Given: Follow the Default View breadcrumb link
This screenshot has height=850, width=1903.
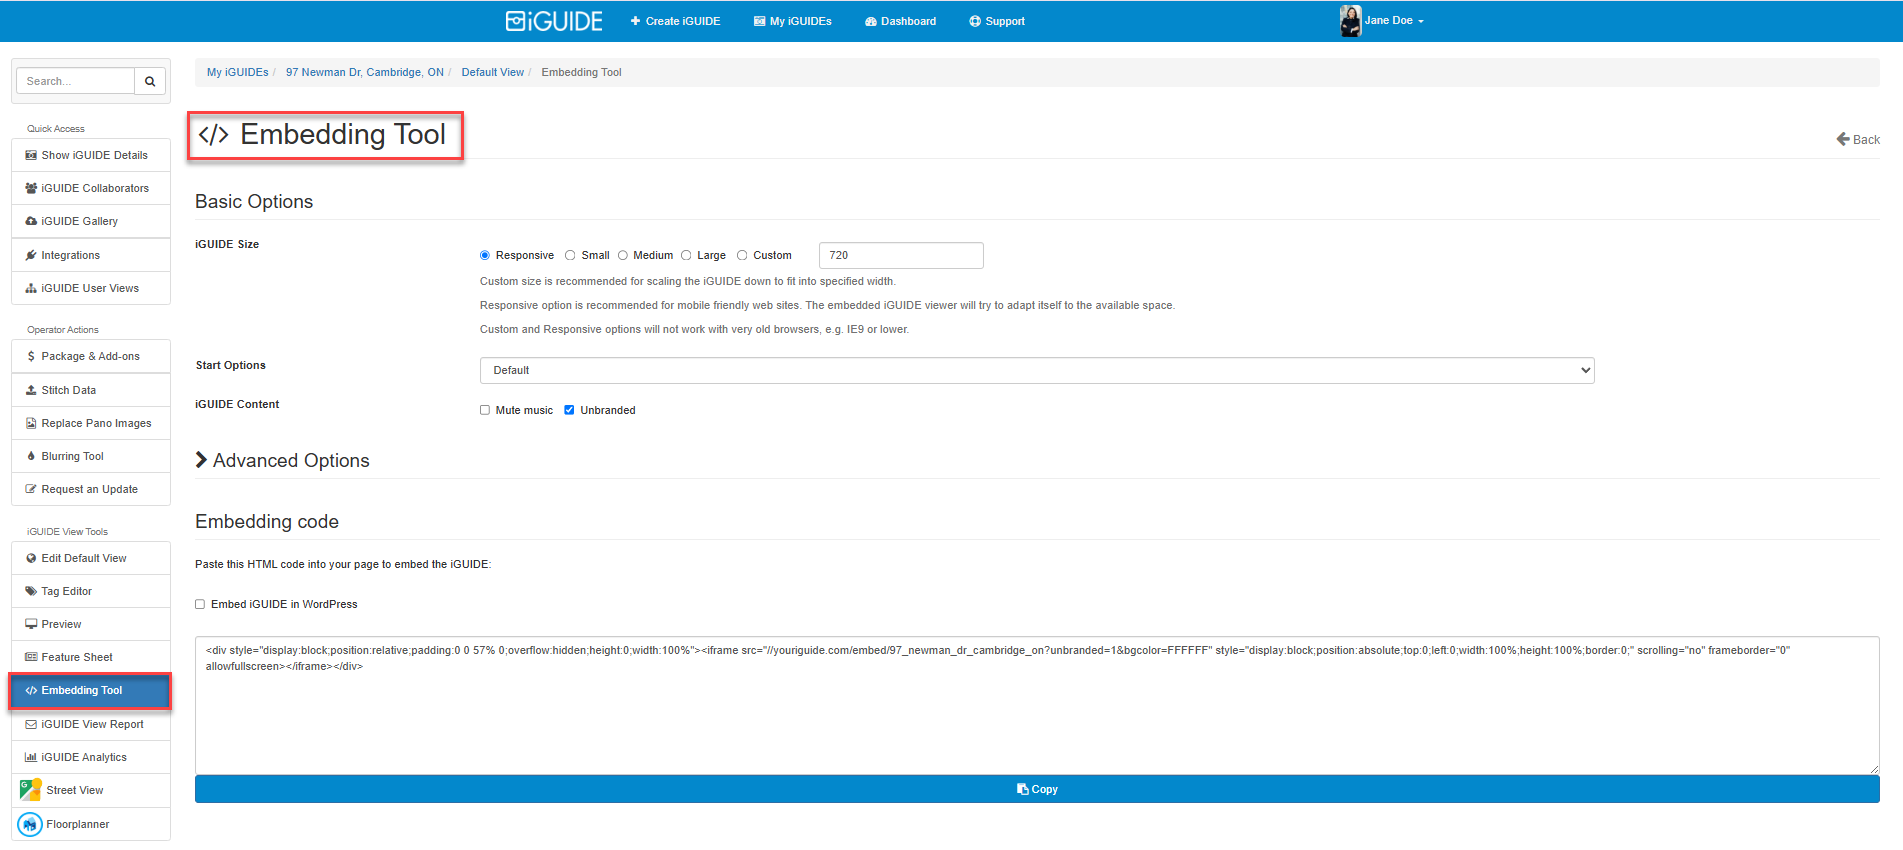Looking at the screenshot, I should [x=492, y=72].
